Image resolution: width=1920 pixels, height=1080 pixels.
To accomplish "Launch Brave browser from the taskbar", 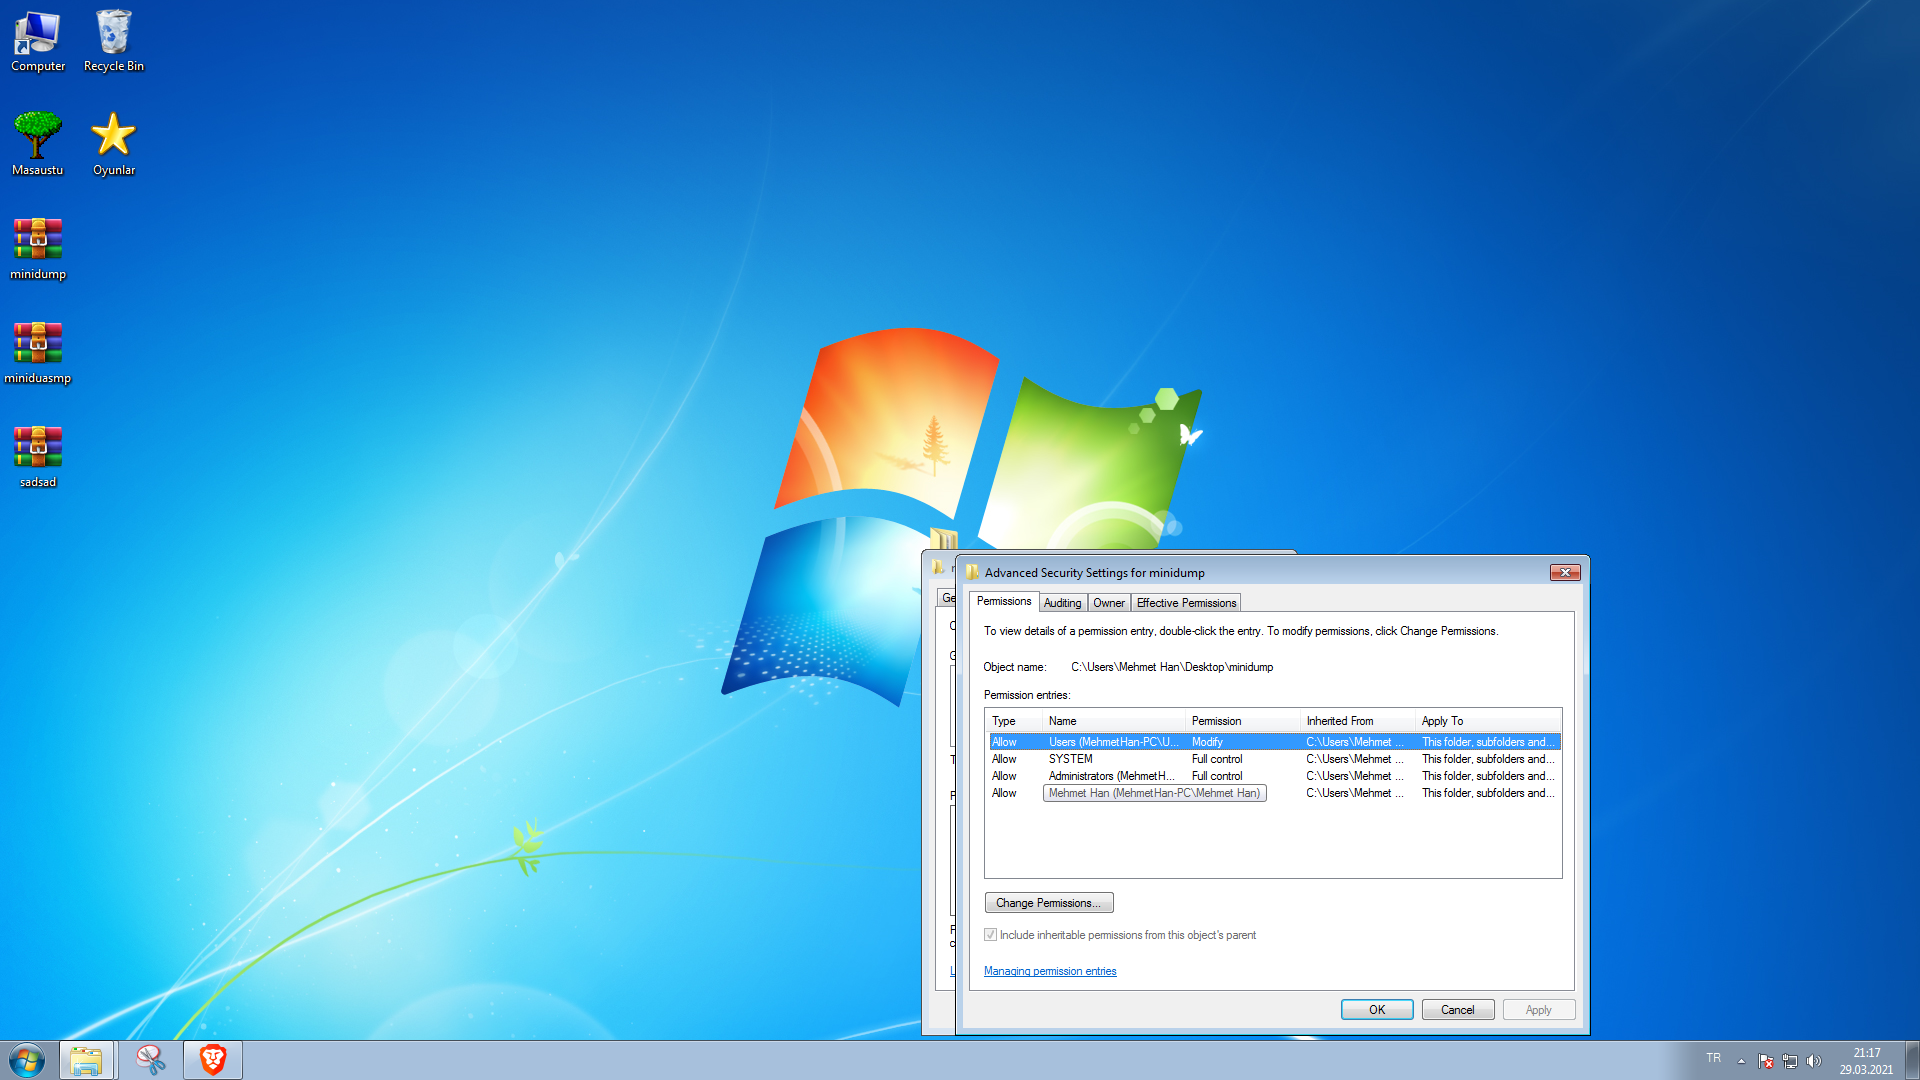I will 212,1059.
